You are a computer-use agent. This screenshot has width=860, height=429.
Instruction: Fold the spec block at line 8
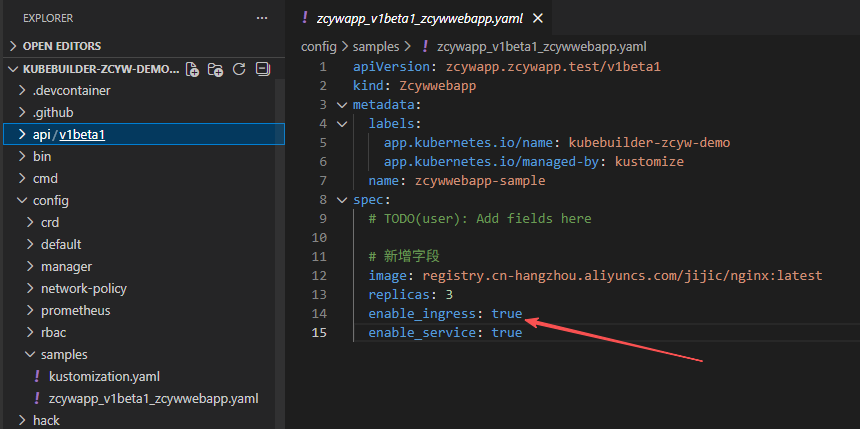[342, 199]
